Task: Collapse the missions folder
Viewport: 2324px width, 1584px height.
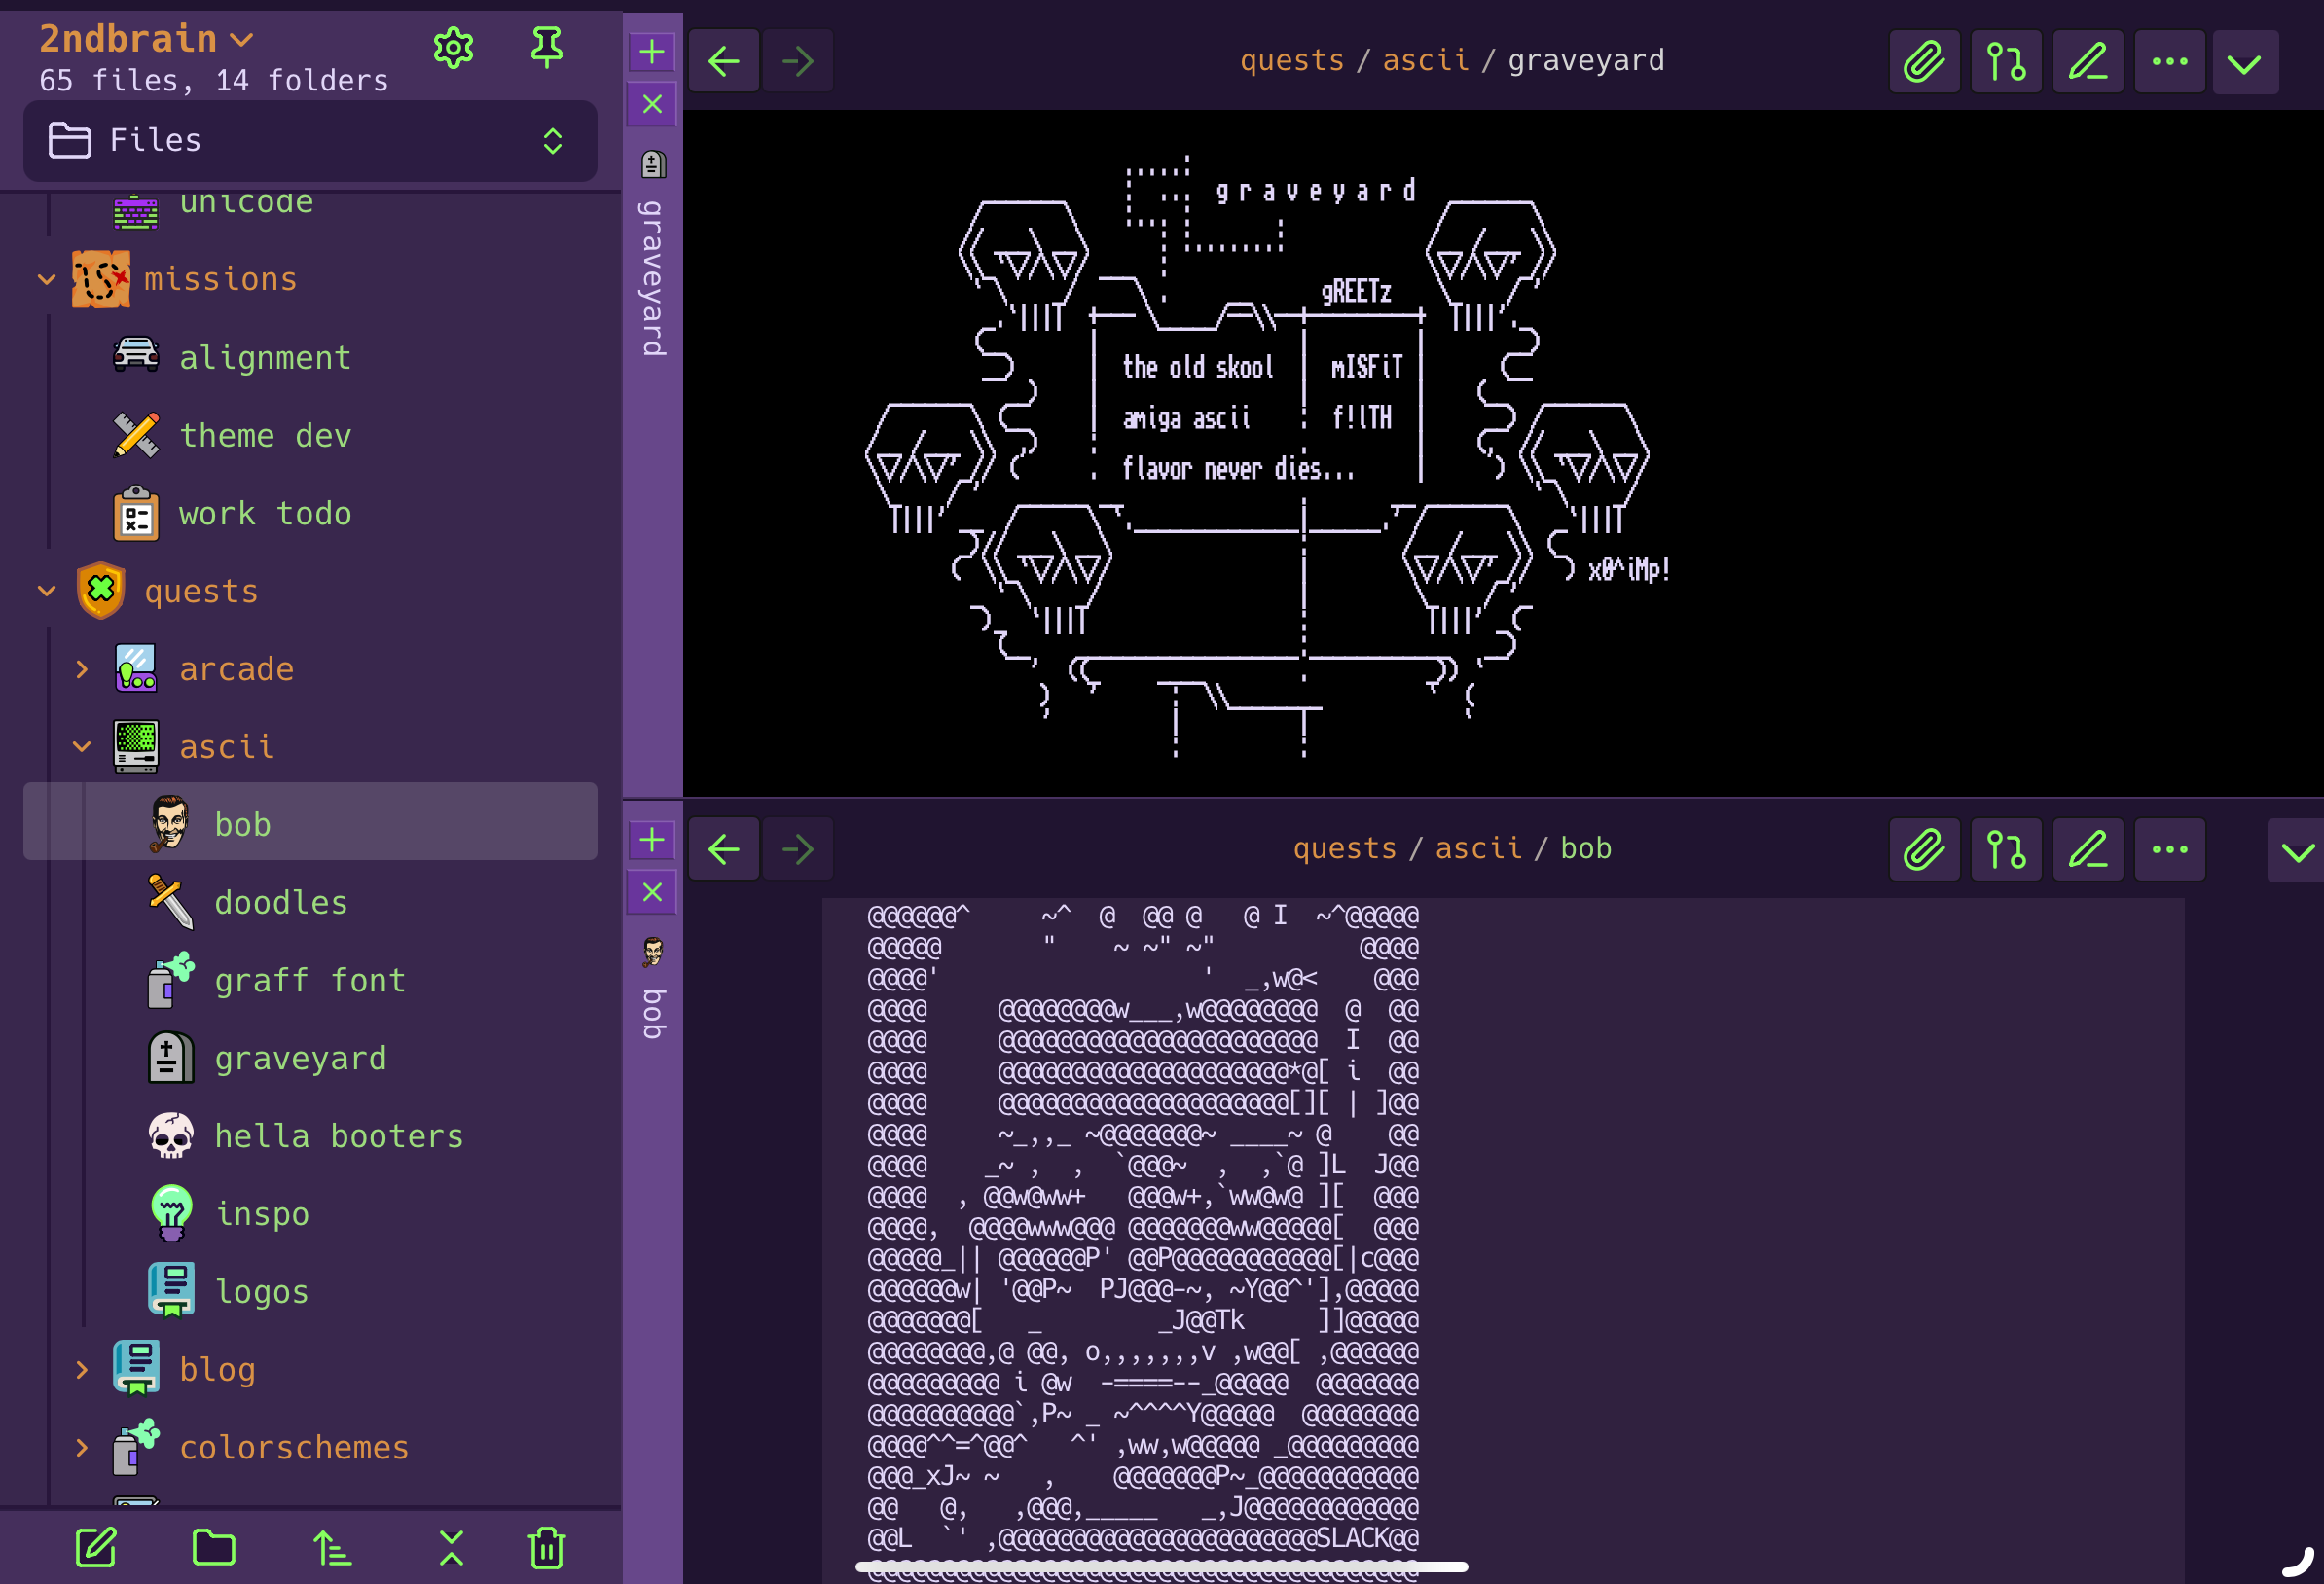Action: [47, 279]
